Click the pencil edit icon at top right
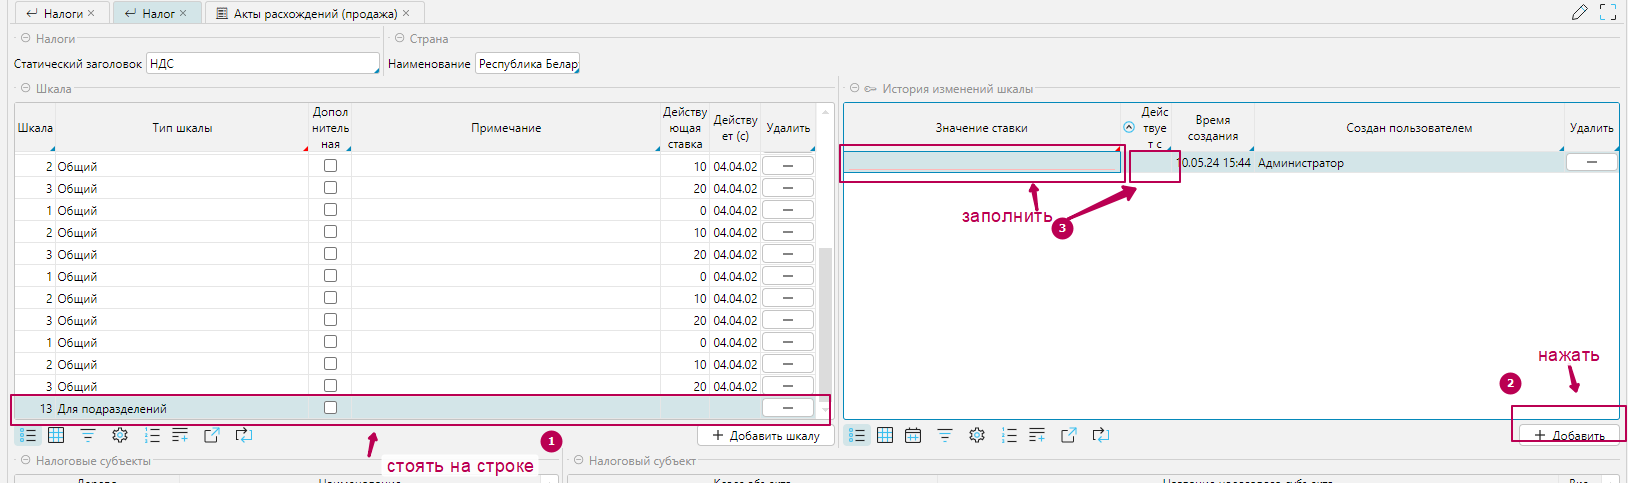 tap(1580, 12)
